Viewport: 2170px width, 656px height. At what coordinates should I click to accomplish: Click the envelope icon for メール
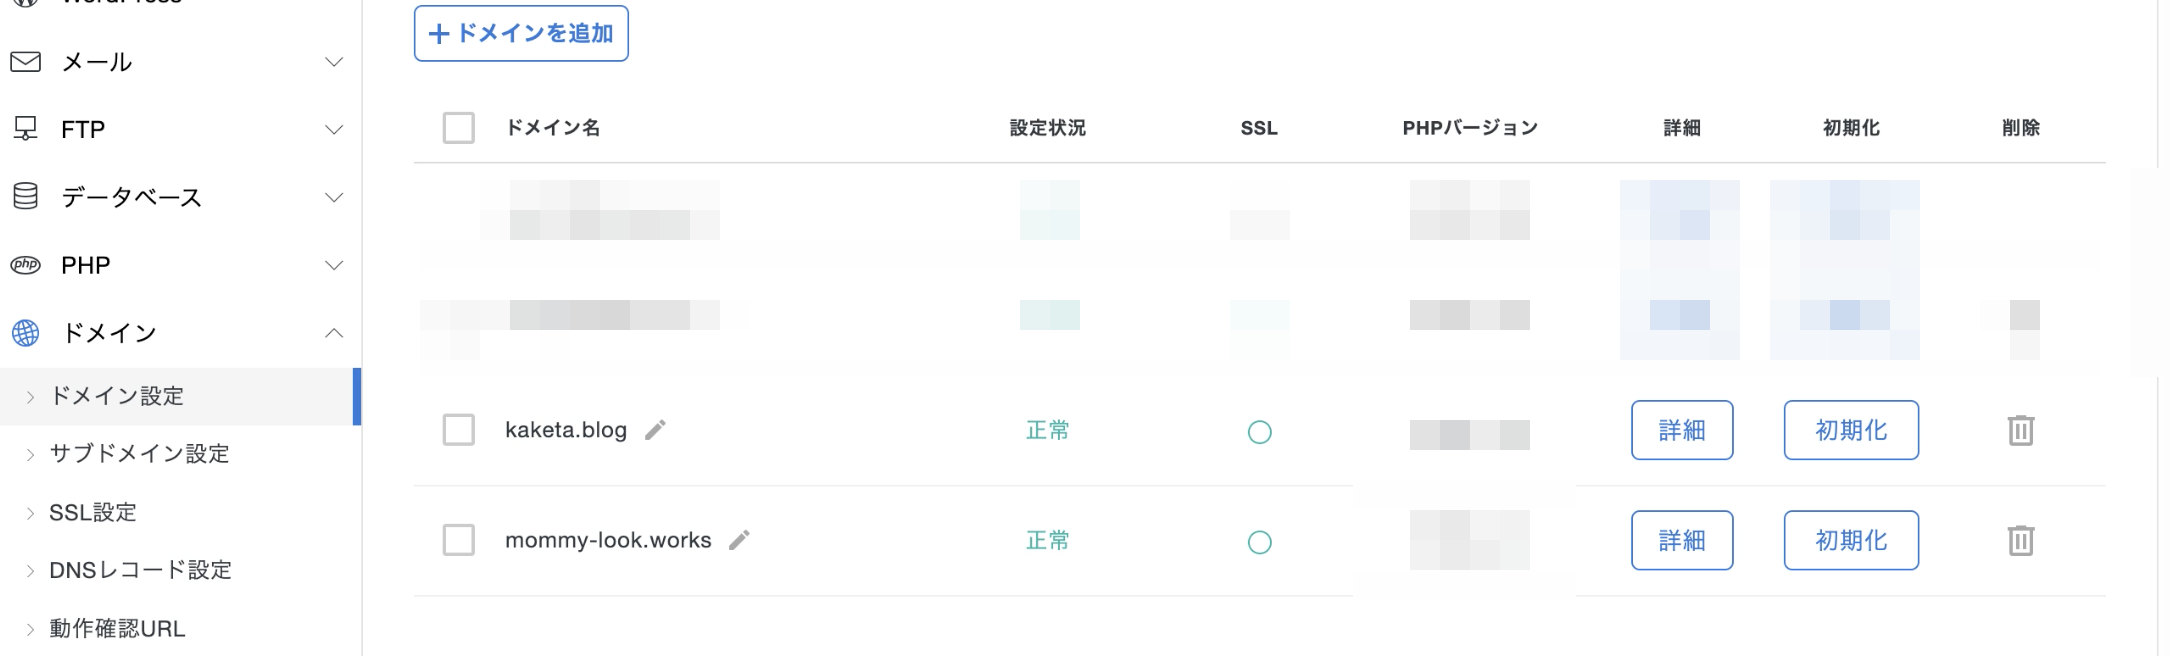point(26,62)
